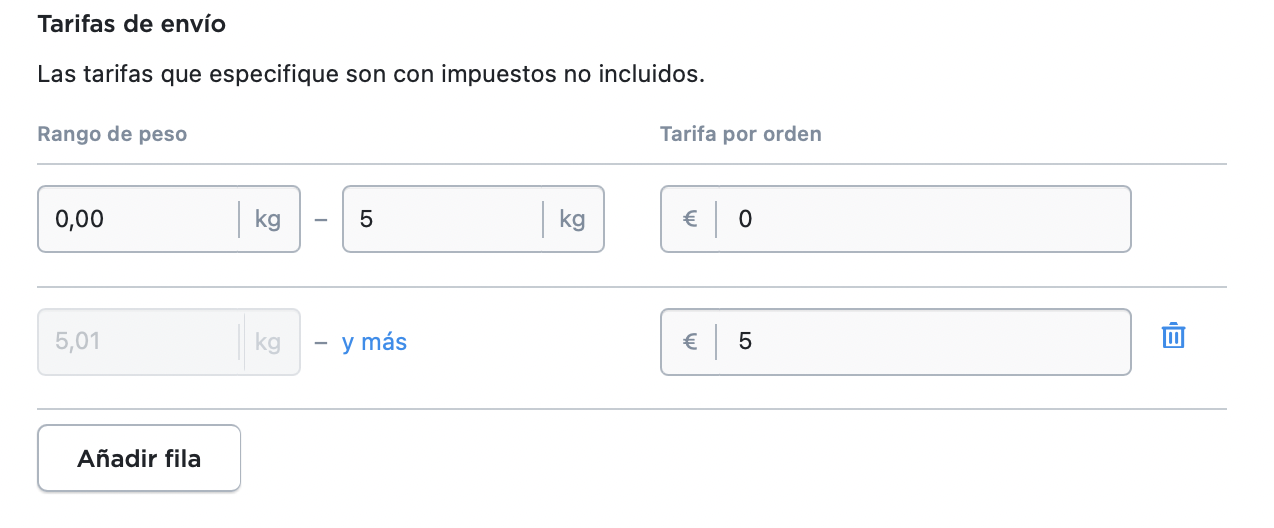Click the euro symbol in the second rate field
The width and height of the screenshot is (1274, 528).
(690, 342)
